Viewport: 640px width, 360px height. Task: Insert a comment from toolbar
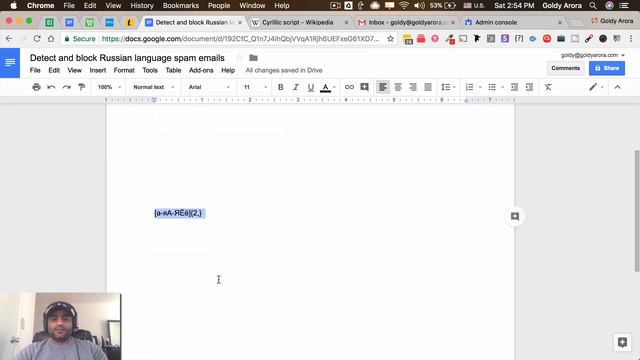(x=364, y=87)
